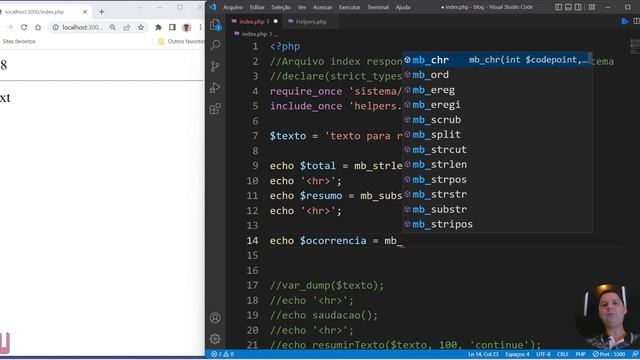The width and height of the screenshot is (640, 360).
Task: Switch to the Helpers.php editor tab
Action: (x=311, y=21)
